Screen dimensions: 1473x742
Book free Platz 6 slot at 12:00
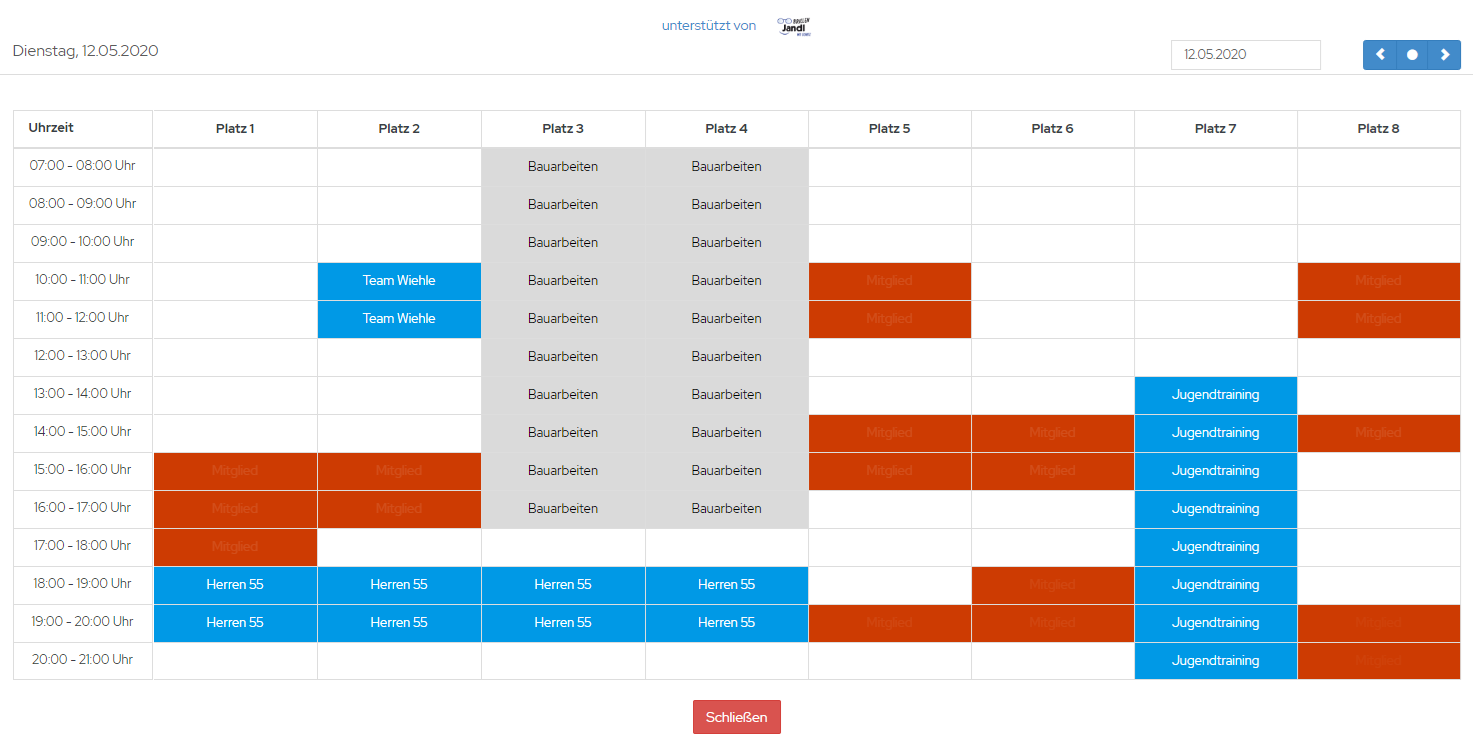pos(1052,357)
